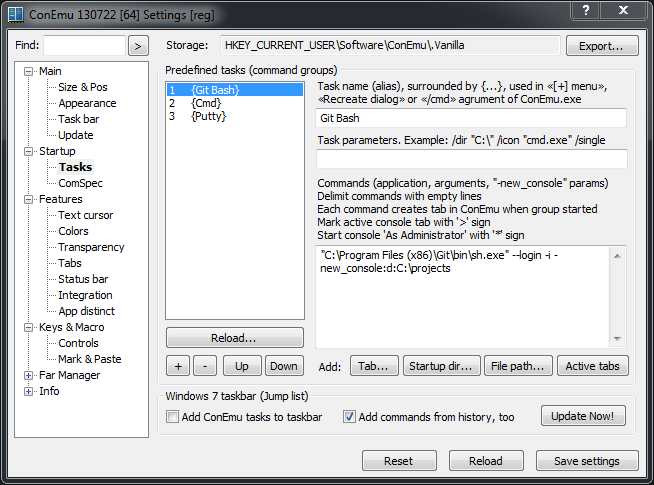Screen dimensions: 654x485
Task: Open the Transparency settings page
Action: coord(91,247)
